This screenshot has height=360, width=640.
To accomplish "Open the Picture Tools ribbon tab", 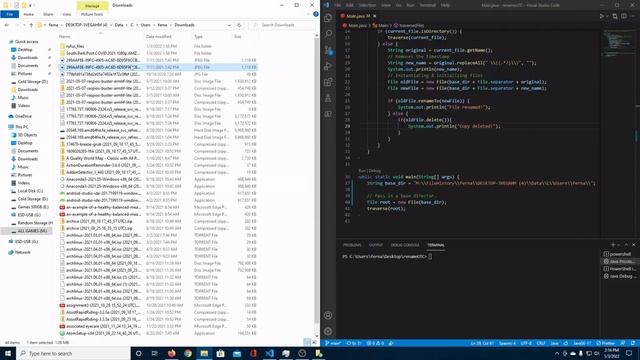I will (92, 14).
